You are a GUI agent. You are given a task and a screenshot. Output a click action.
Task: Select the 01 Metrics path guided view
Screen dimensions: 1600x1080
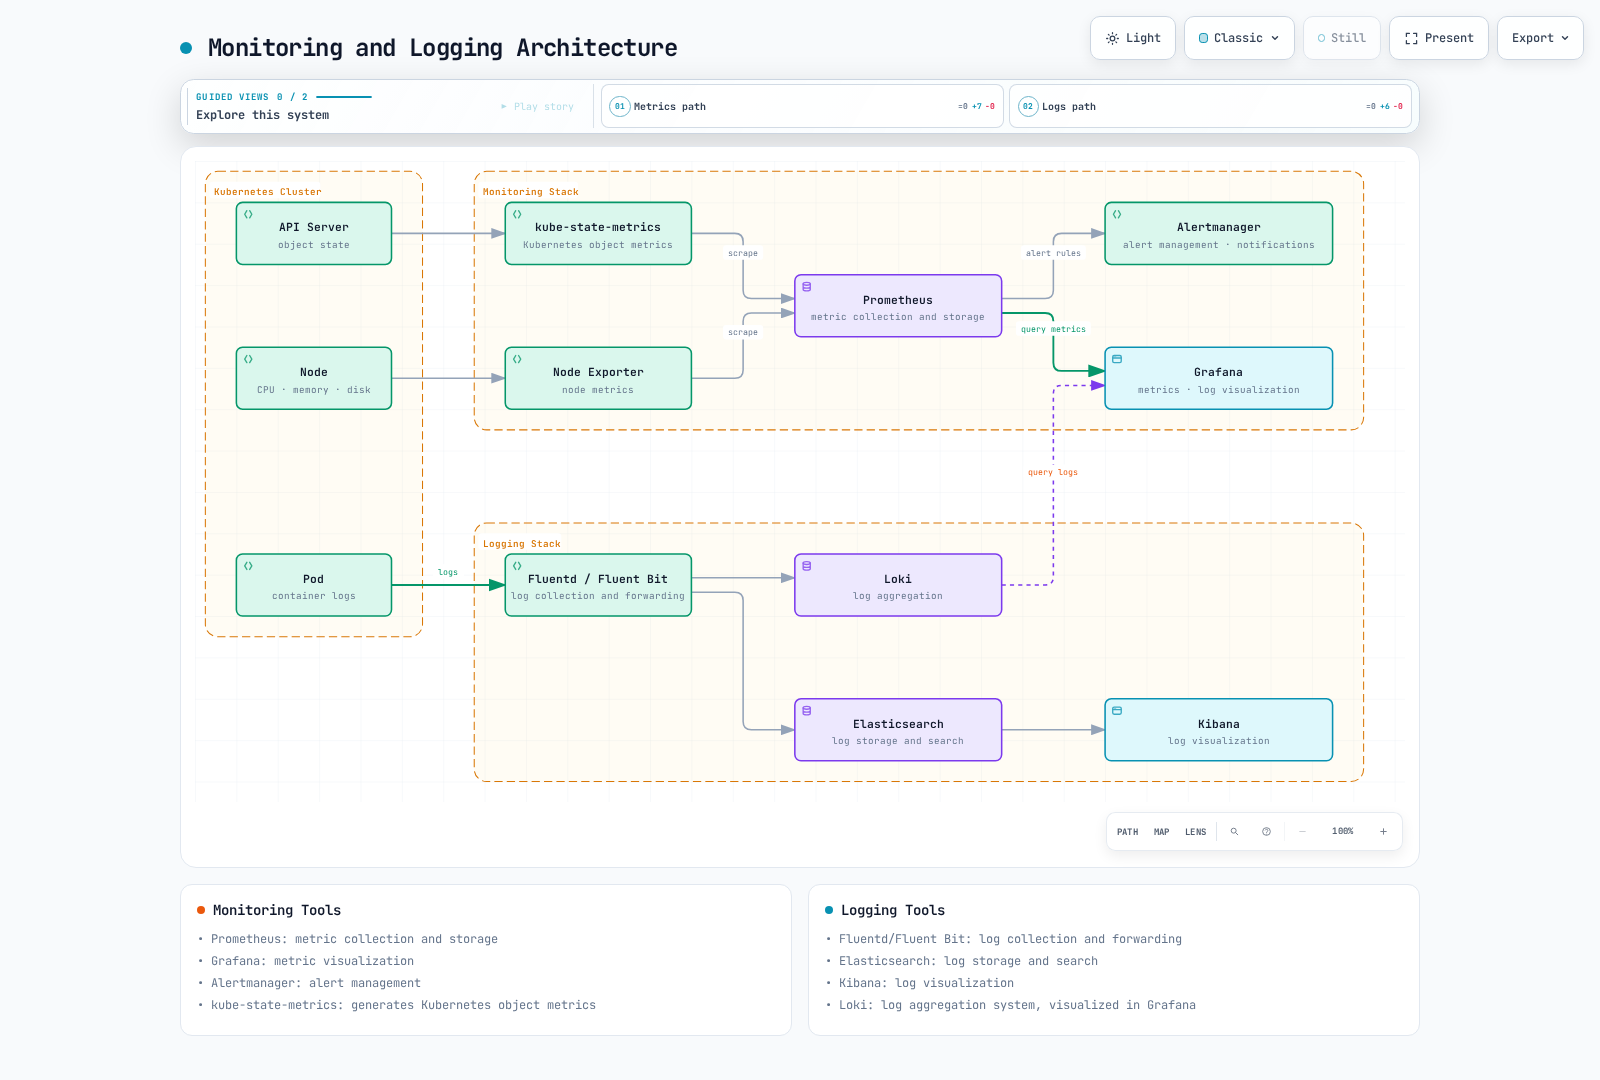click(802, 106)
